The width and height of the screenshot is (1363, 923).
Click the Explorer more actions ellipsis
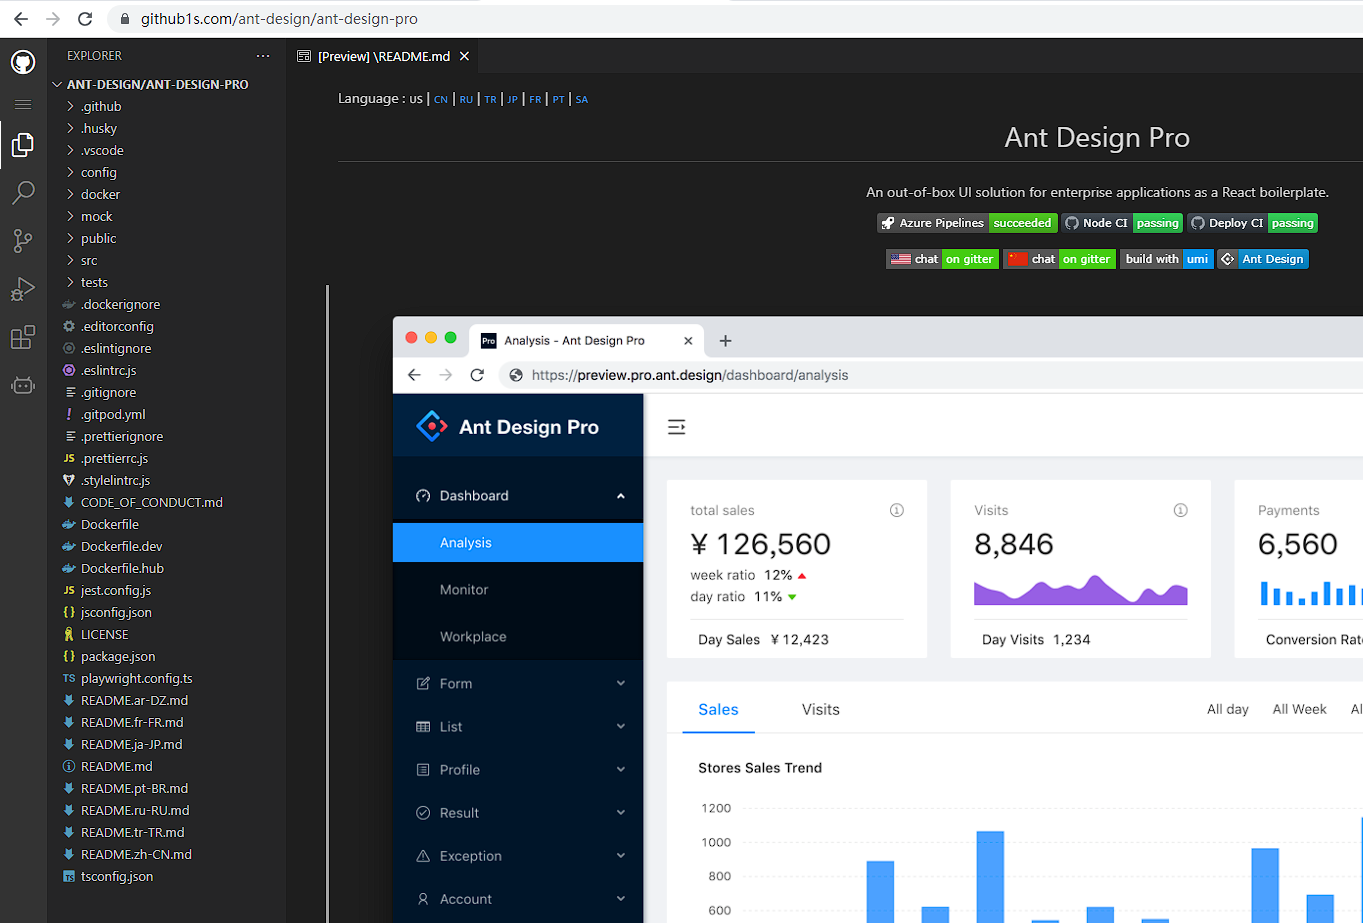click(x=263, y=56)
